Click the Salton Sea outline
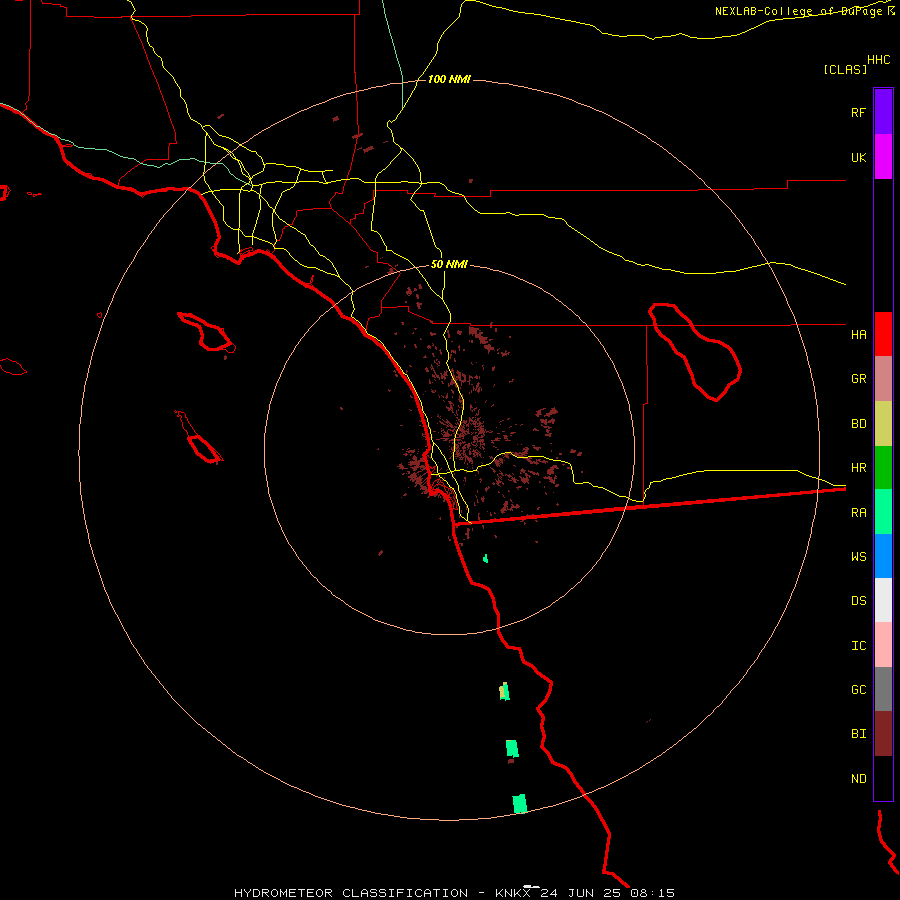The height and width of the screenshot is (900, 900). point(695,352)
